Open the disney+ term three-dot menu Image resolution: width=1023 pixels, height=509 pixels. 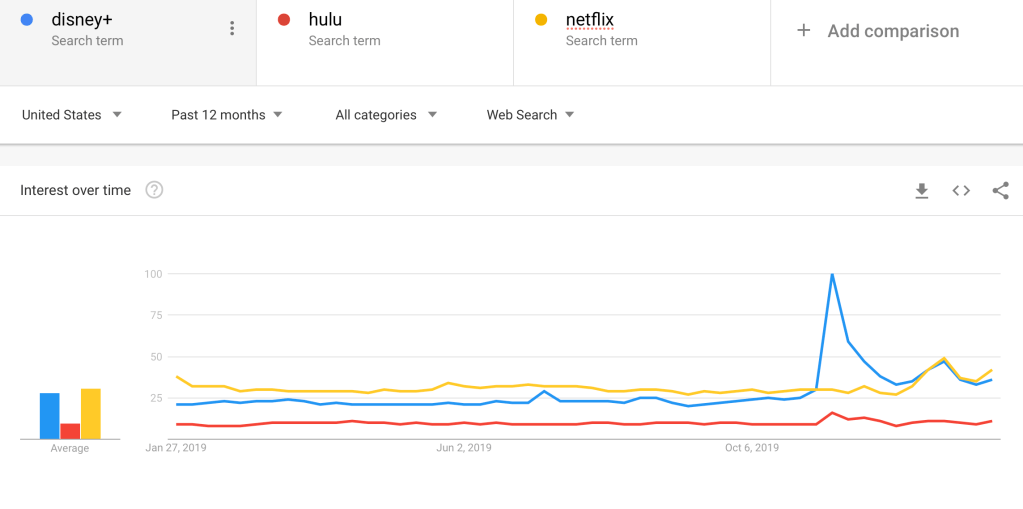click(232, 29)
